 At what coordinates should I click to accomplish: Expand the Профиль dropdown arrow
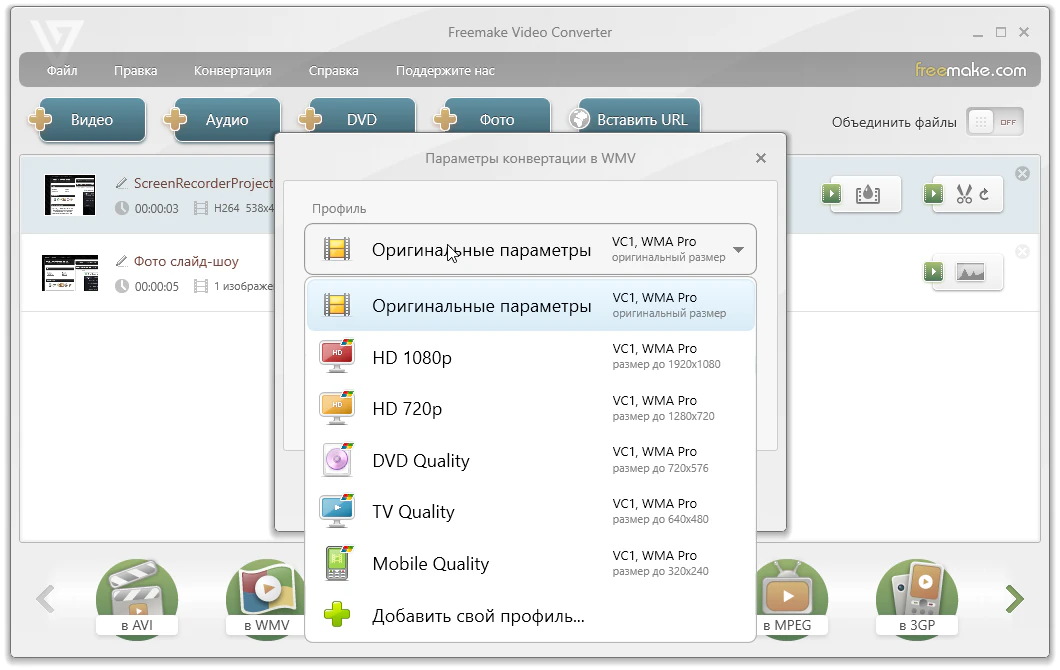[738, 250]
